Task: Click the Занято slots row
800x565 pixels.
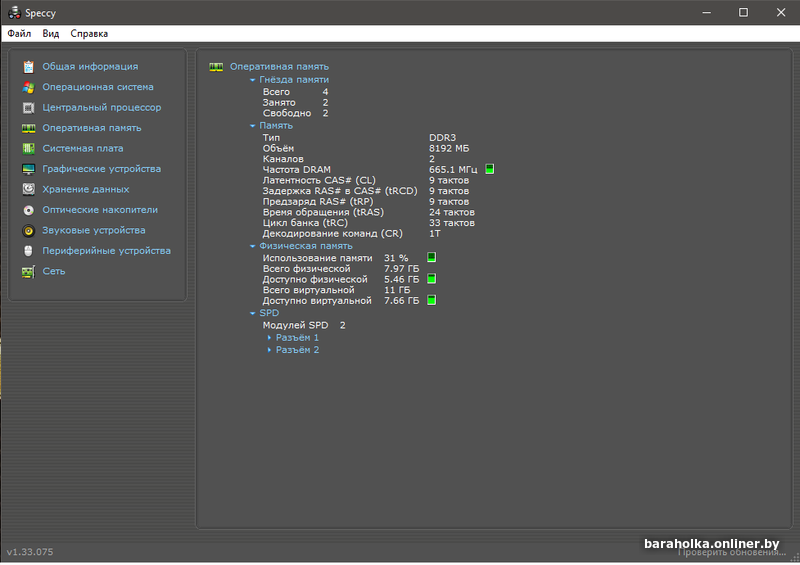Action: point(295,103)
